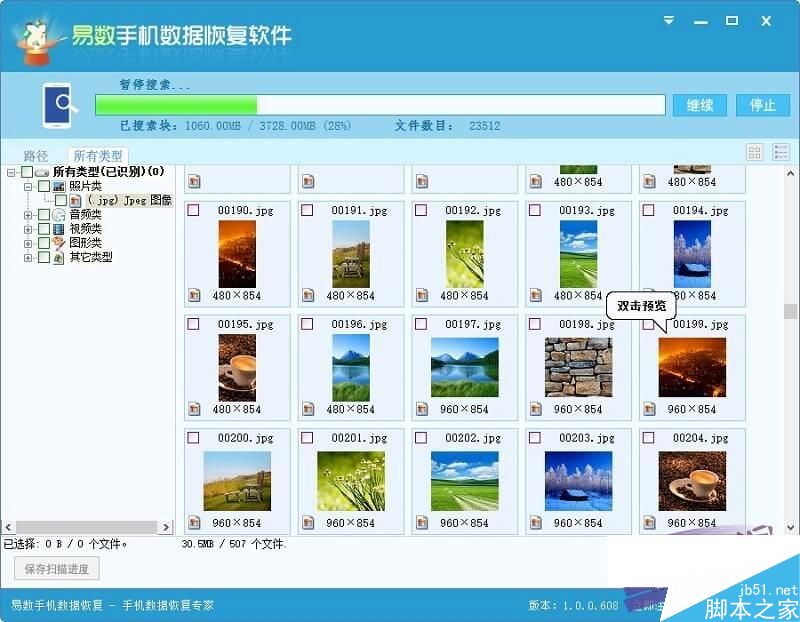Click the file icon under 00204.jpg
This screenshot has width=800, height=622.
[649, 523]
